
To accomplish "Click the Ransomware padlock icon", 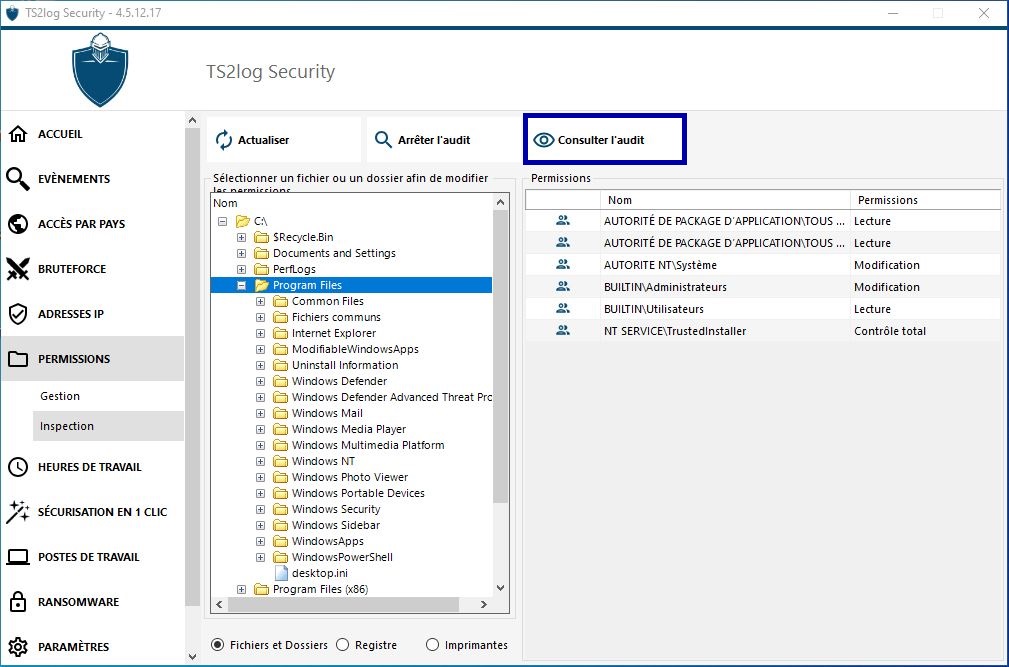I will click(x=18, y=602).
